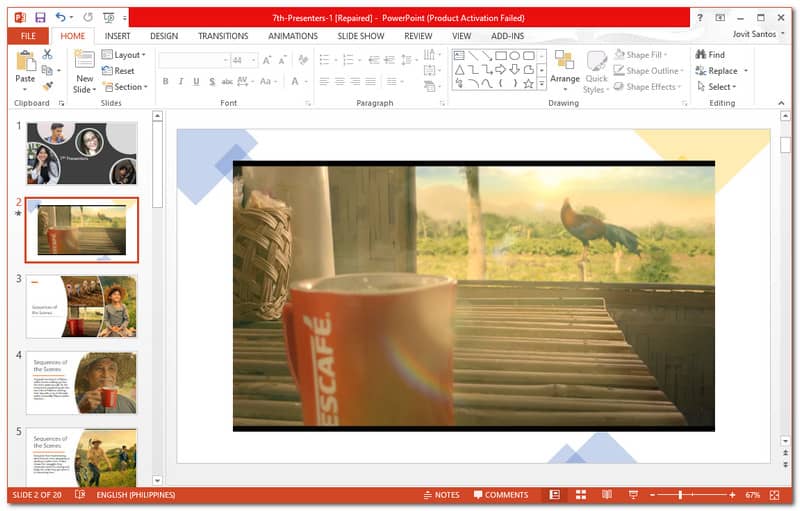Select the rectangle shape in gallery

(501, 56)
